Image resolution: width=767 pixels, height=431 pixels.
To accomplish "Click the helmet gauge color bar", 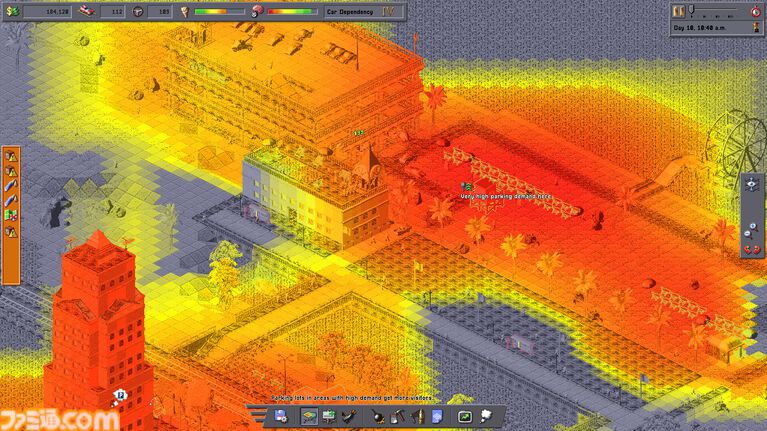I will [x=292, y=12].
